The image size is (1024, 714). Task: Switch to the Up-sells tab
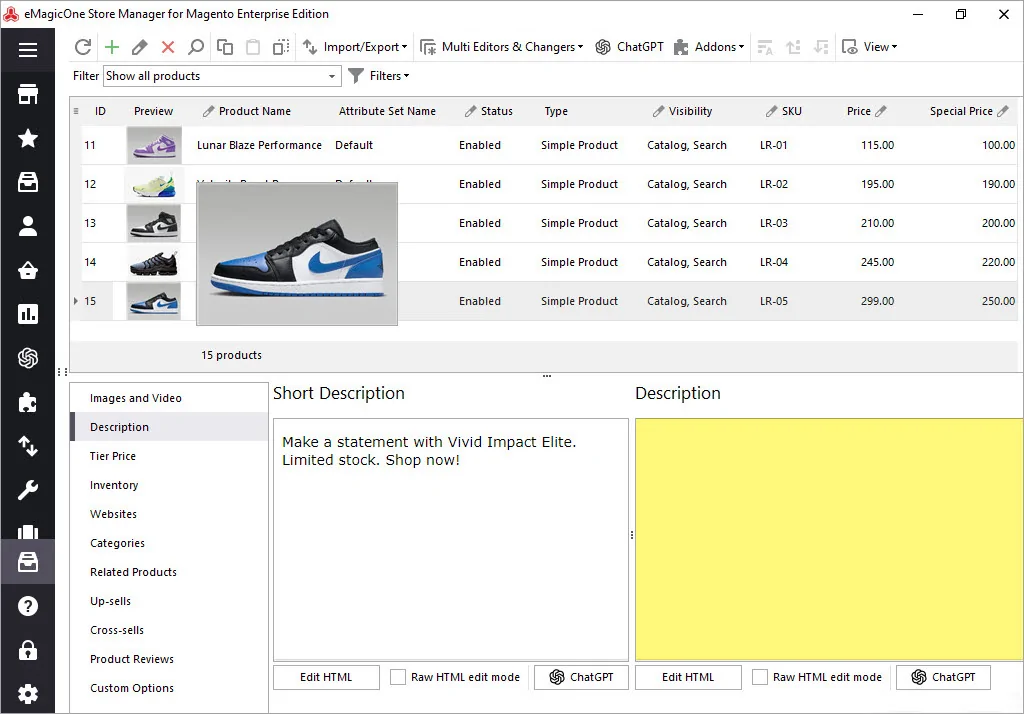point(169,601)
